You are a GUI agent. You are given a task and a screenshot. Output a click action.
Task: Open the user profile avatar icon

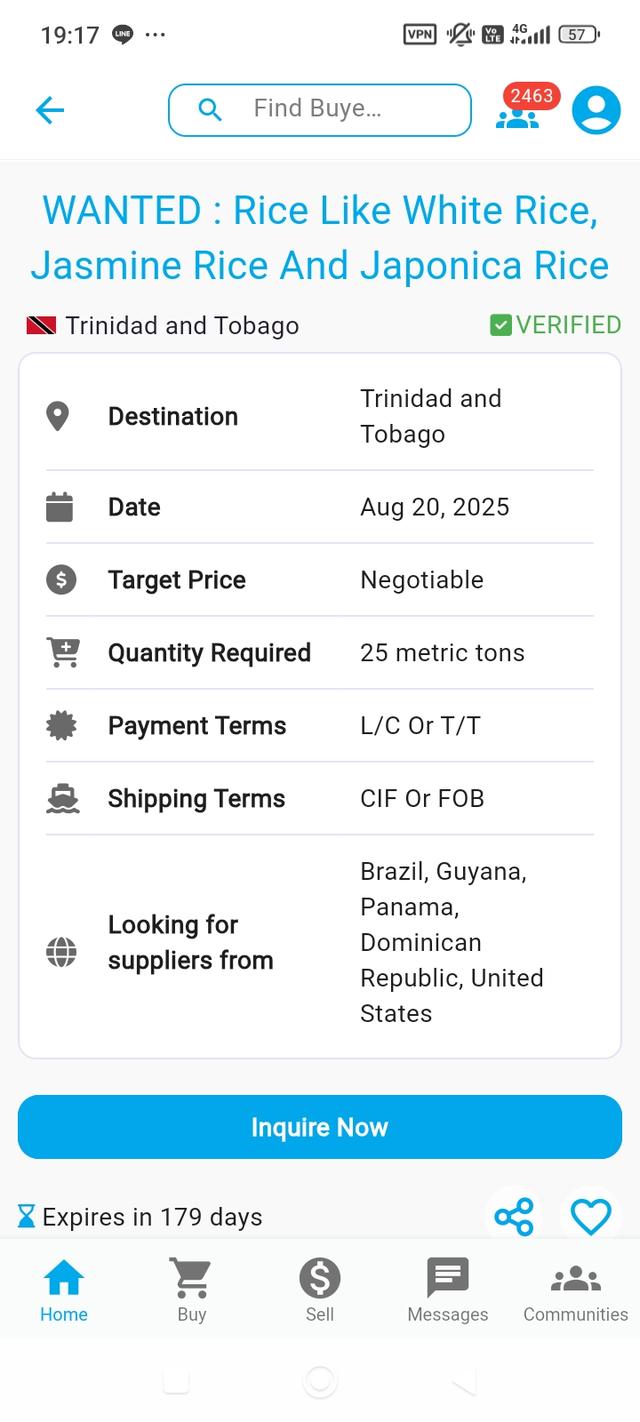(x=596, y=110)
